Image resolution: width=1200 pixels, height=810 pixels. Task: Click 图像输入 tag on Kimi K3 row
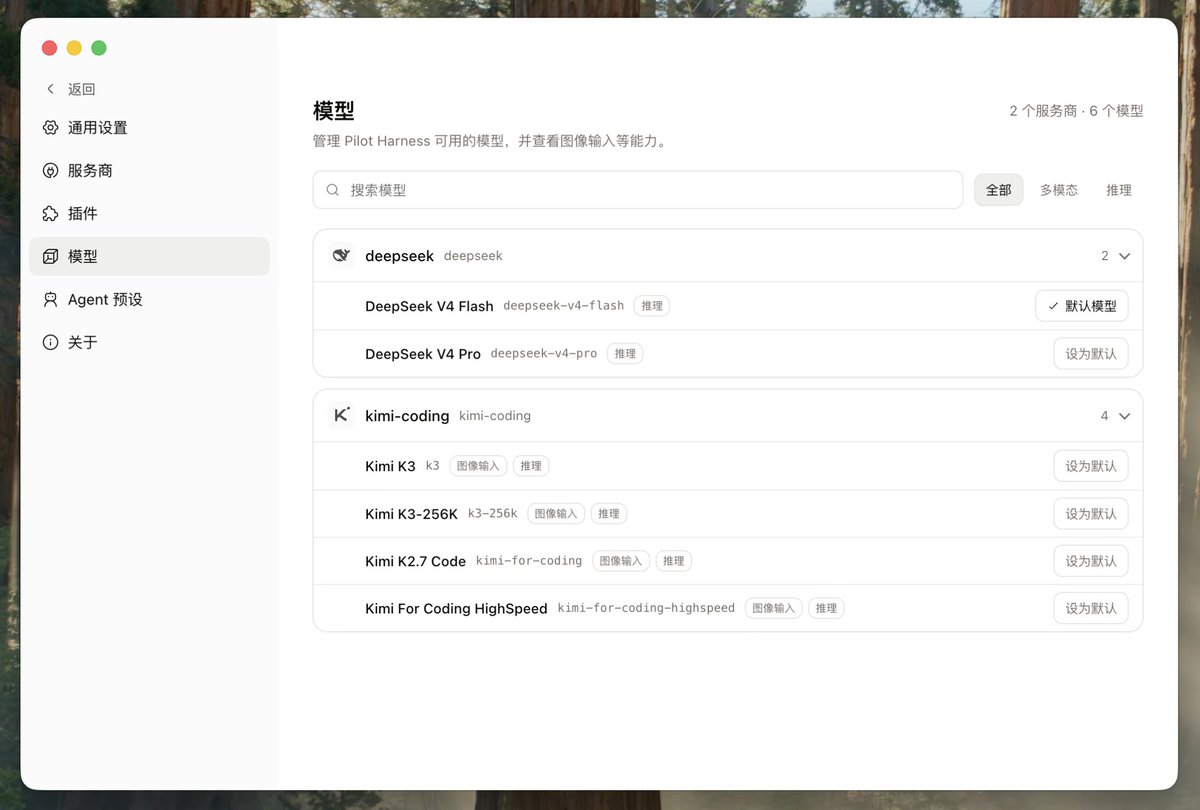click(x=478, y=466)
